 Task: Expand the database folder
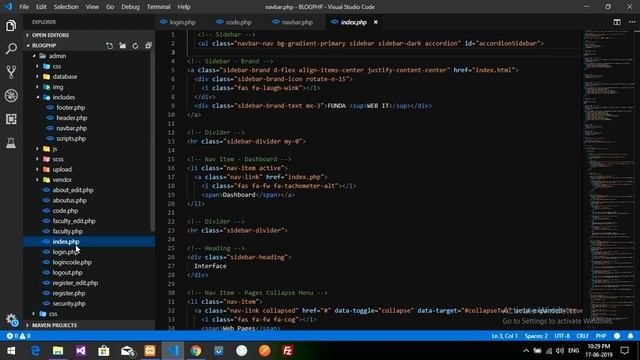click(64, 76)
